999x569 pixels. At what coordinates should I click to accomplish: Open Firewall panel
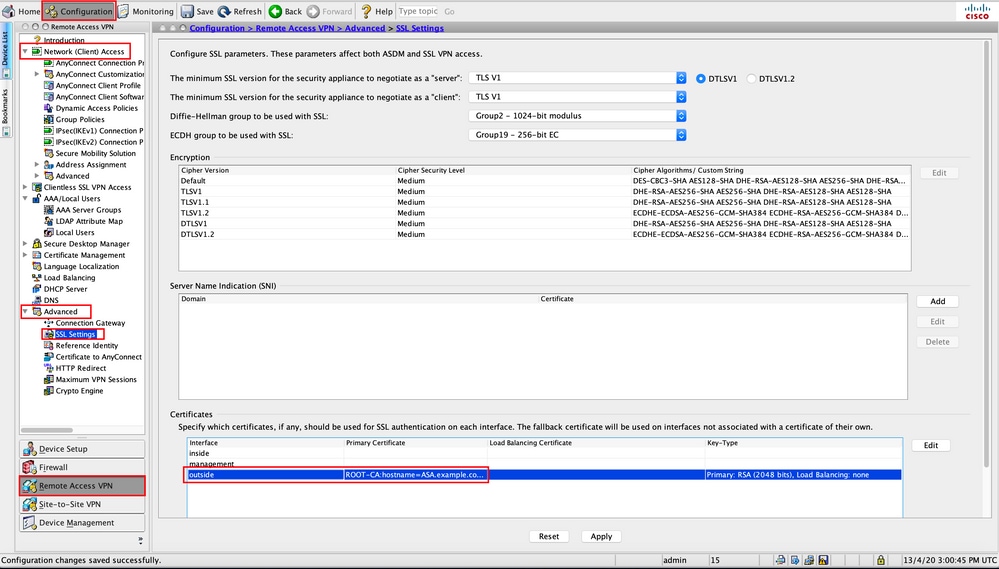click(x=82, y=467)
